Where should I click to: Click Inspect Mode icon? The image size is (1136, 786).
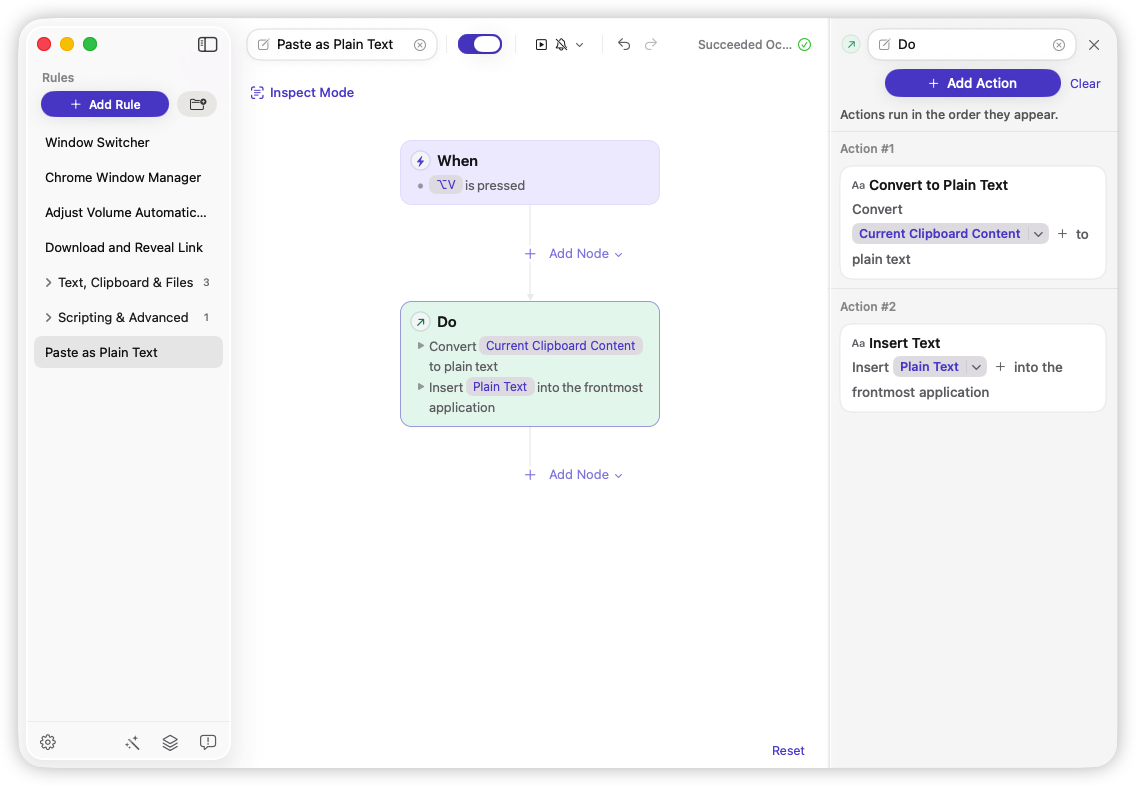click(257, 93)
